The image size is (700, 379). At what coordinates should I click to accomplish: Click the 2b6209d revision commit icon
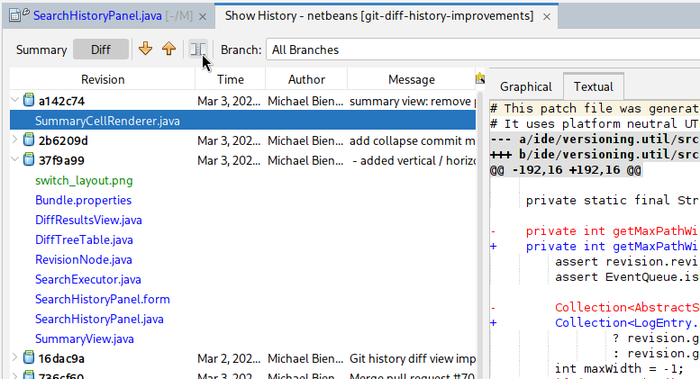(x=29, y=140)
